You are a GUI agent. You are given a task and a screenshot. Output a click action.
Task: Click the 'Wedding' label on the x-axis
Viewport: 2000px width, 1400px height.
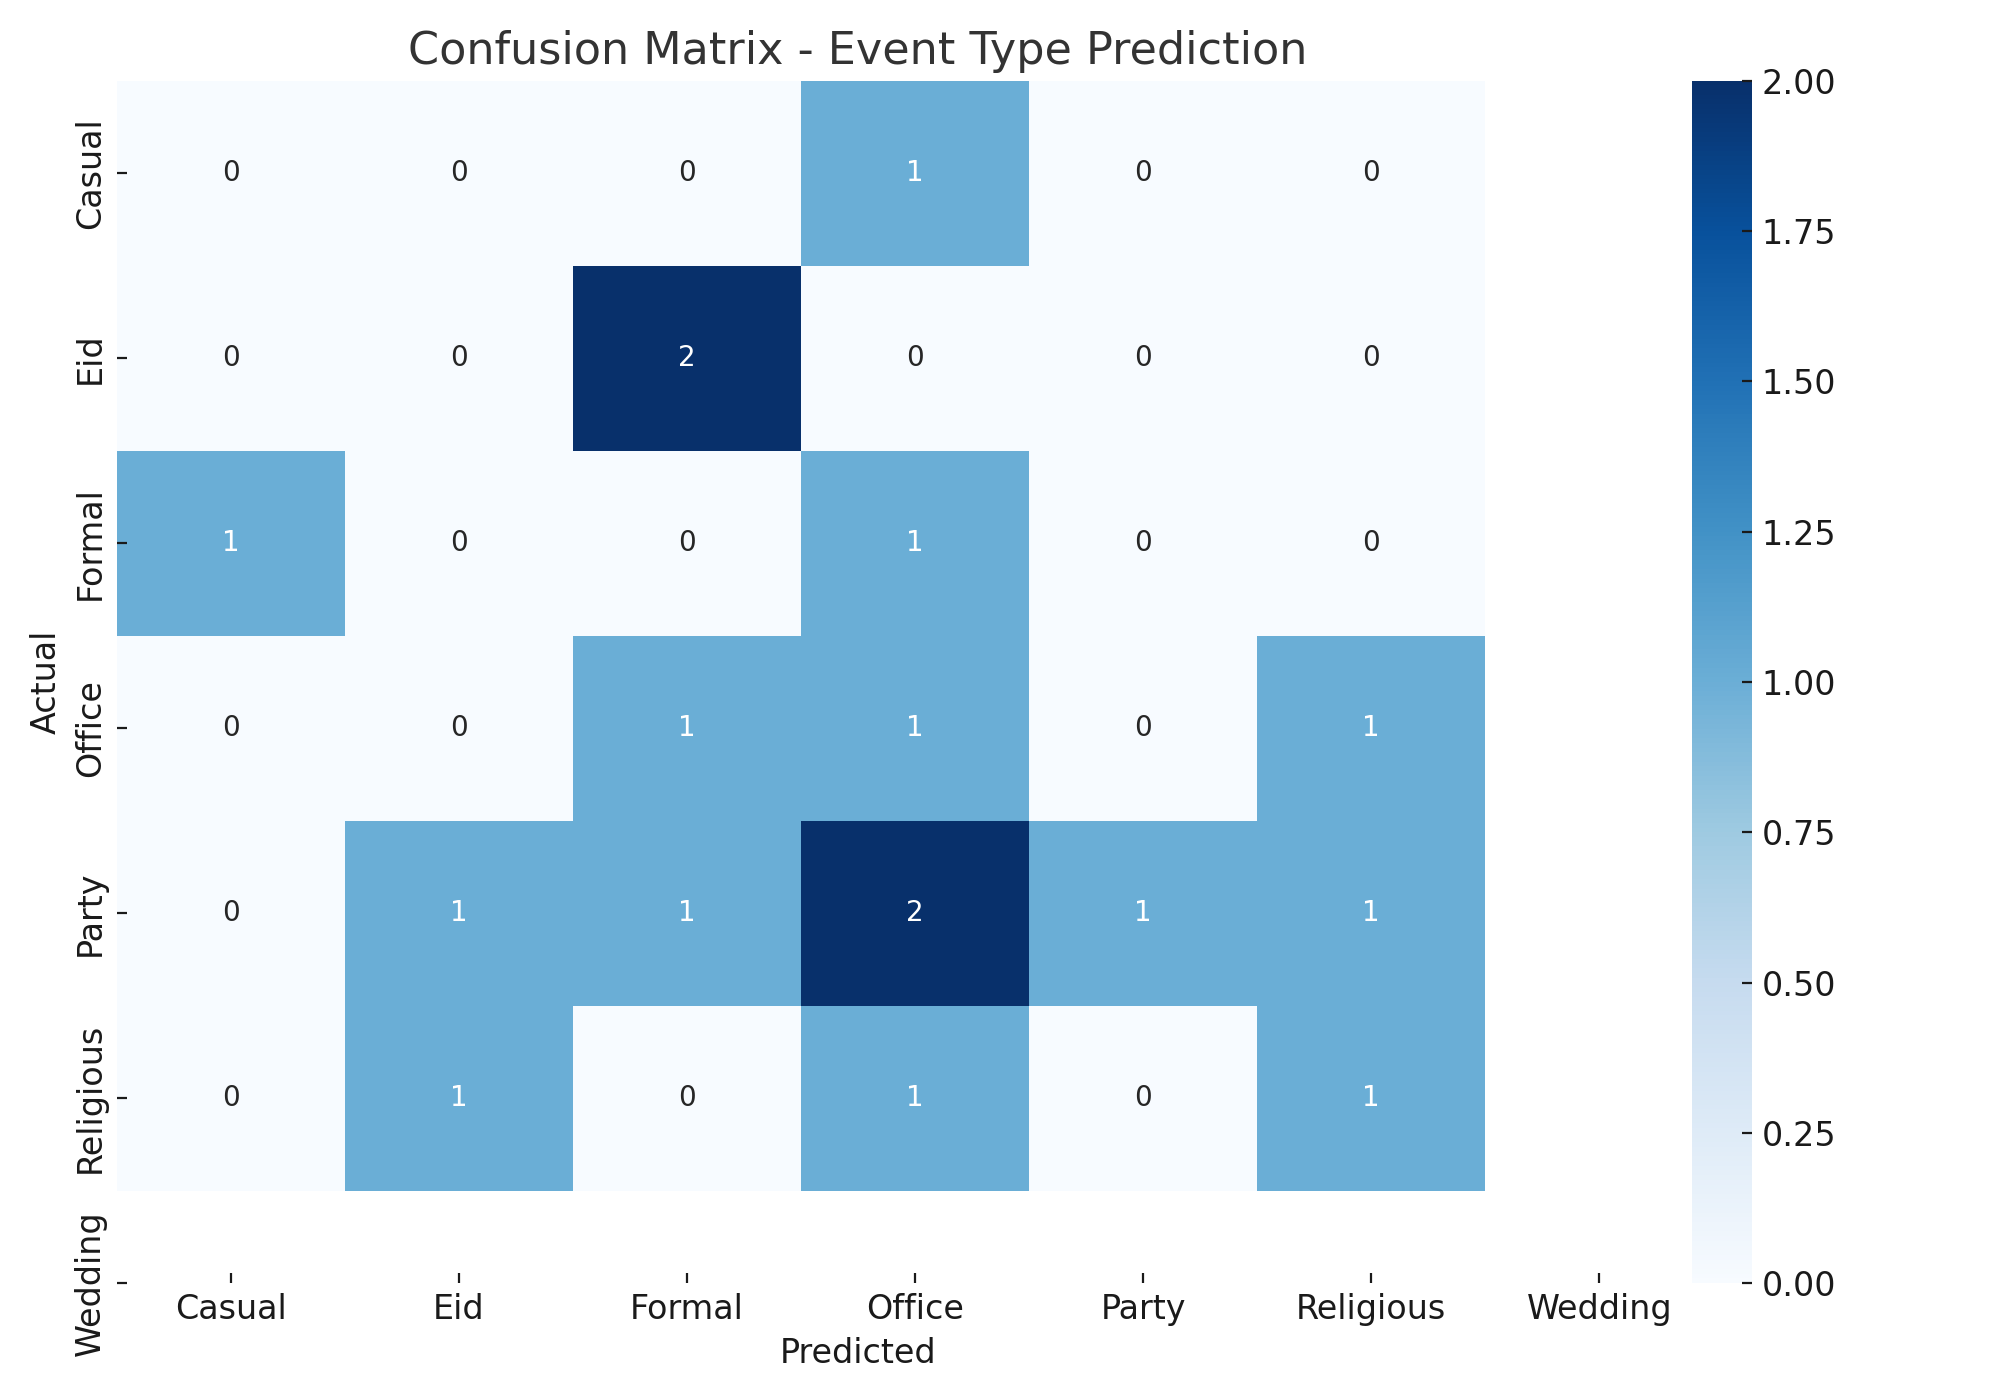click(1599, 1308)
